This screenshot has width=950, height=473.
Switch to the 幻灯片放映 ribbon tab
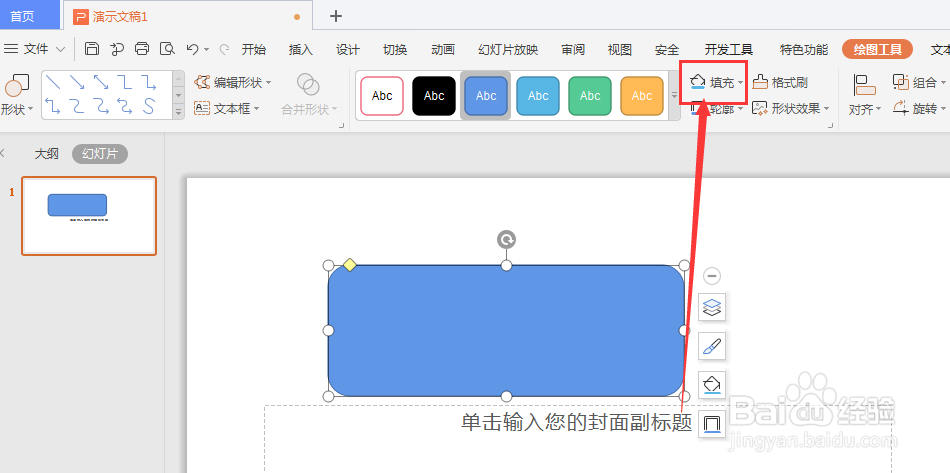point(508,50)
